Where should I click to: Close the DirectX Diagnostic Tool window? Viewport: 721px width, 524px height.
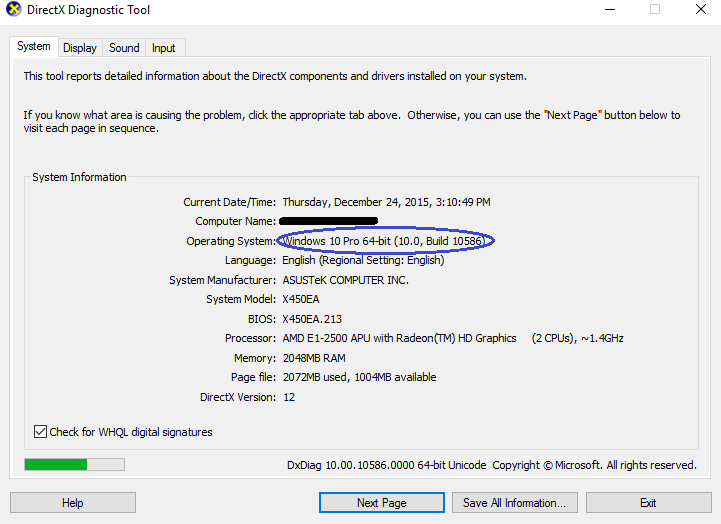(x=701, y=10)
